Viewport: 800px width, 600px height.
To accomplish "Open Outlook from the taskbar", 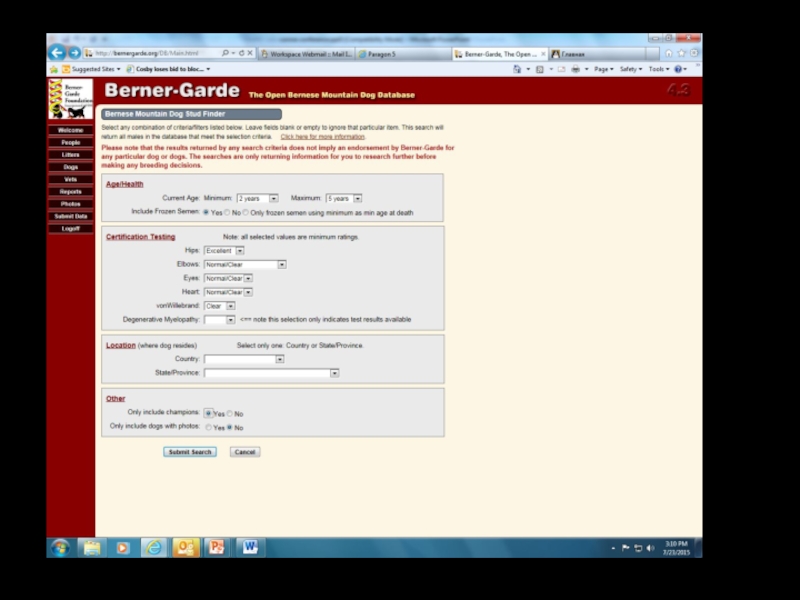I will tap(185, 548).
